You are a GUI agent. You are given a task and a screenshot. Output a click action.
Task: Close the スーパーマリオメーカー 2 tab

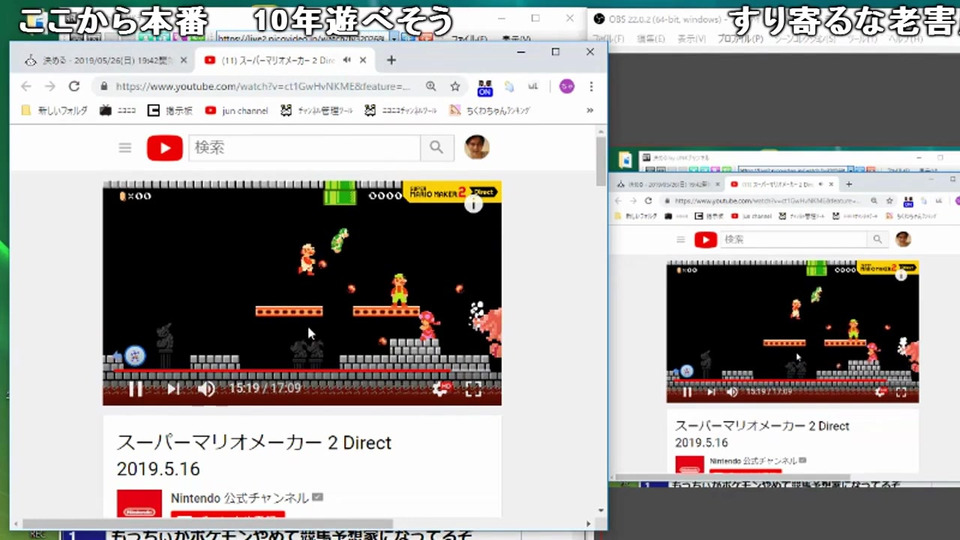point(363,60)
